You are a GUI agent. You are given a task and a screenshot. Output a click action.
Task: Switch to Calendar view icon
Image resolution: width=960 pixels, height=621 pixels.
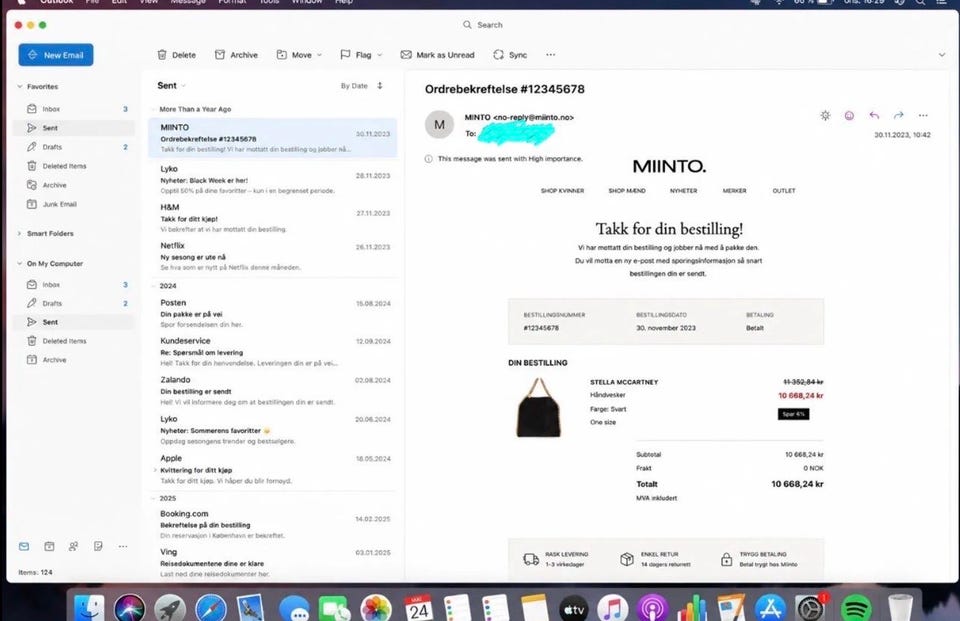49,546
